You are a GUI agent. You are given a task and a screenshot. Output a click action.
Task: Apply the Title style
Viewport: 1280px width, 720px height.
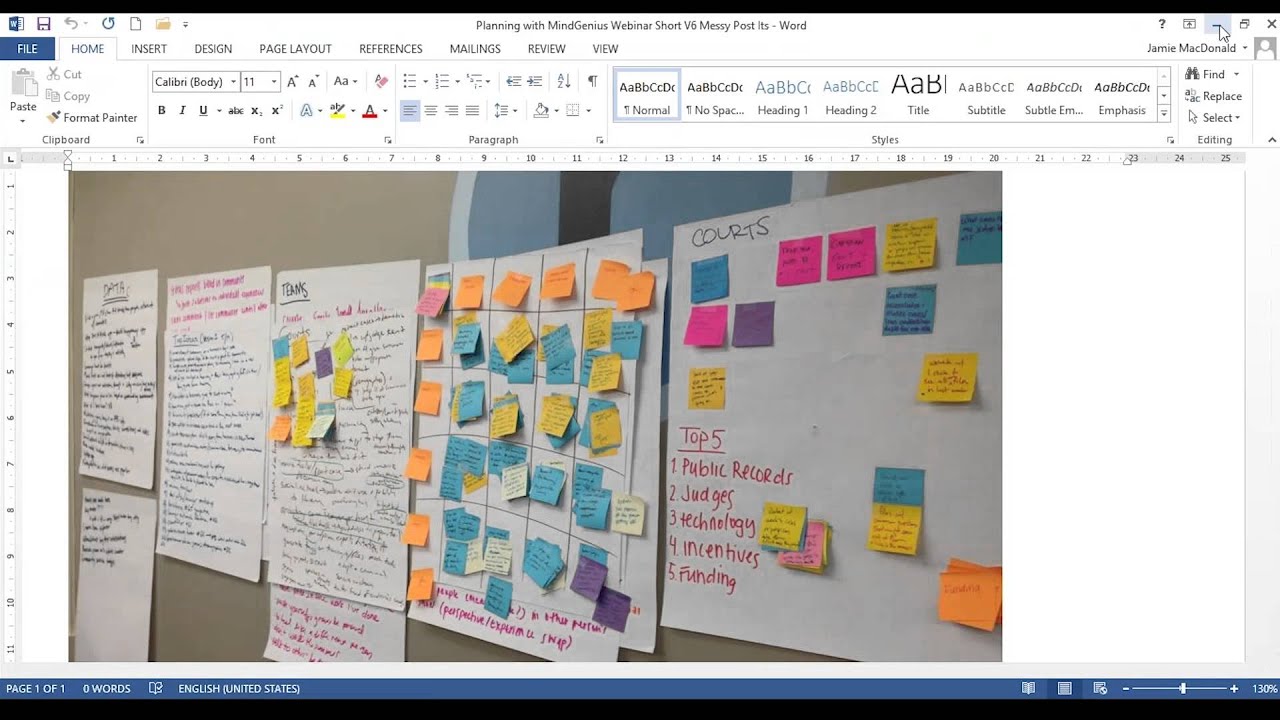click(x=918, y=96)
